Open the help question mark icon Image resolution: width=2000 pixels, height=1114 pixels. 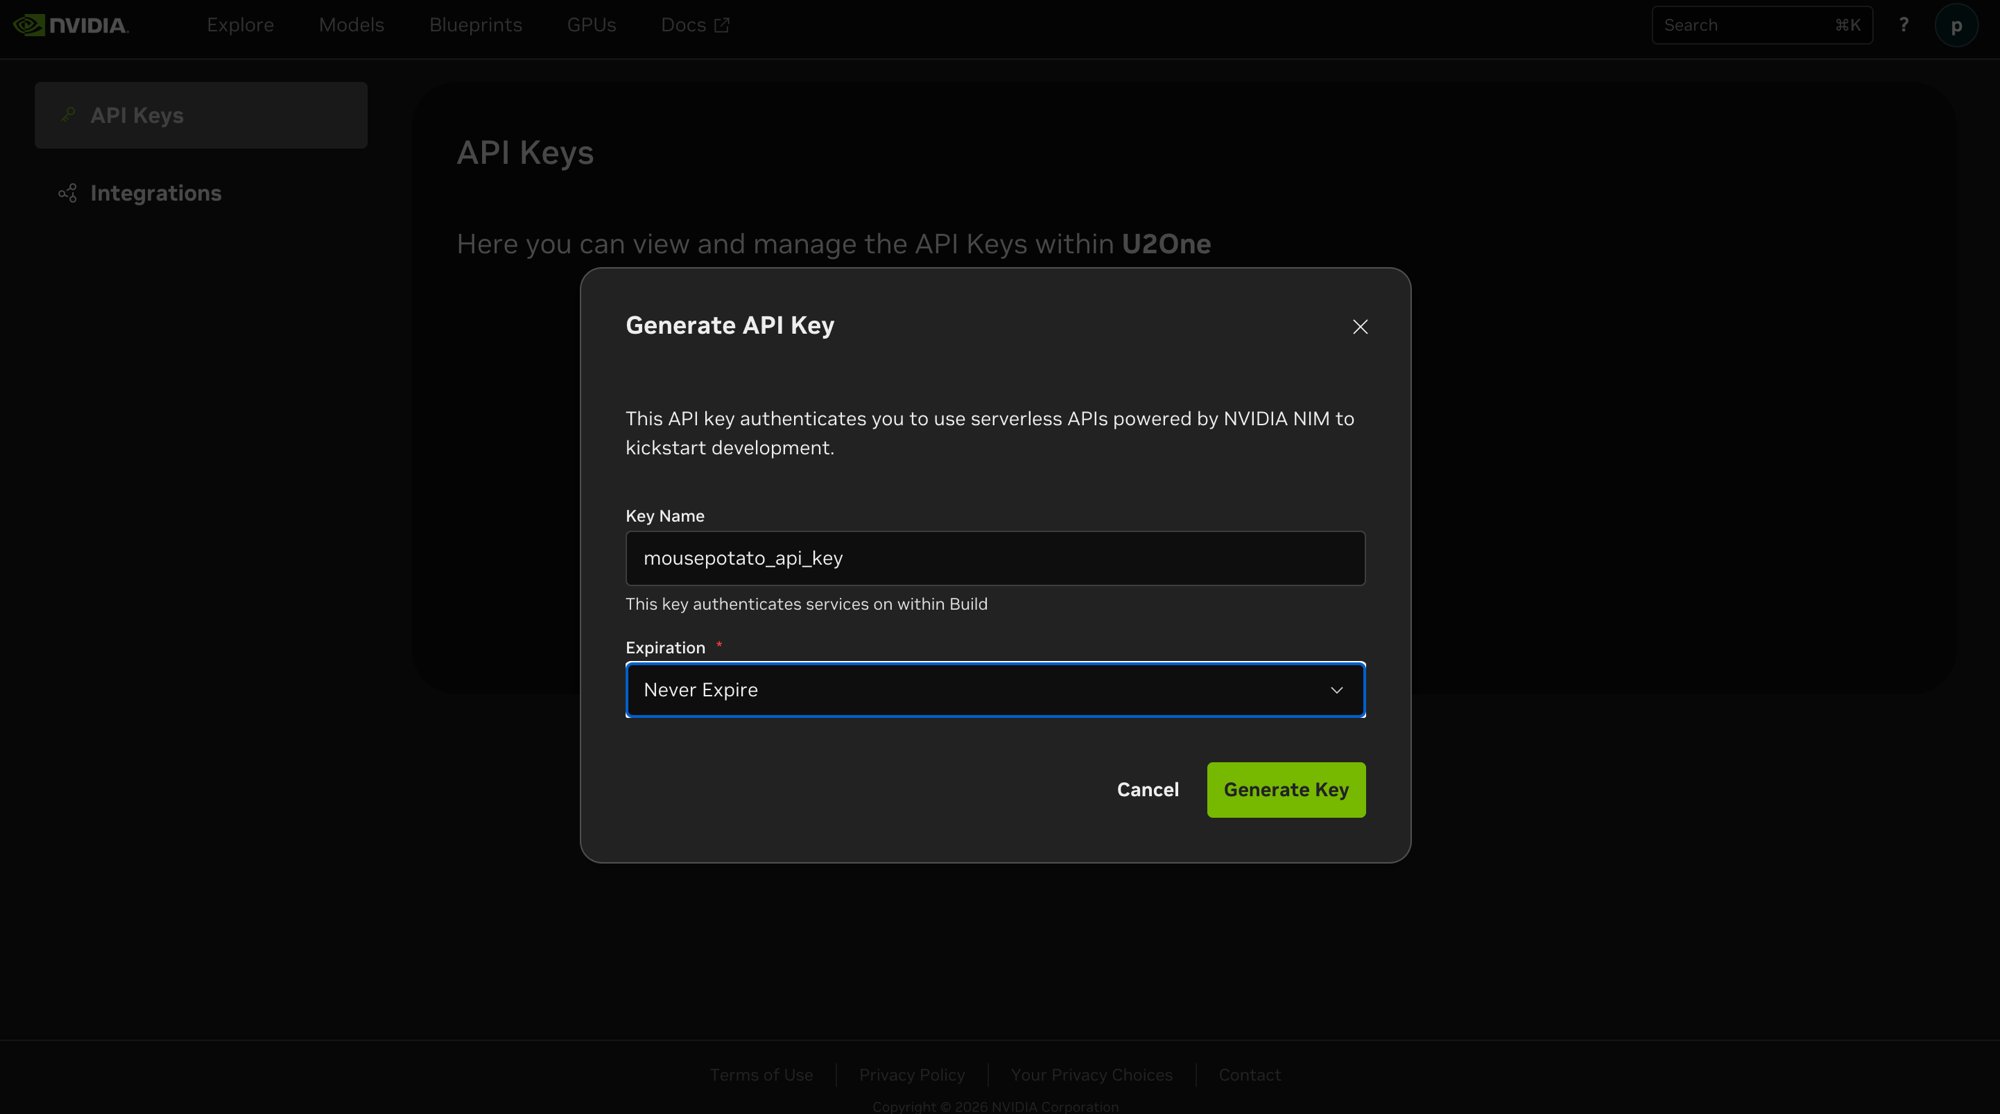[x=1904, y=25]
